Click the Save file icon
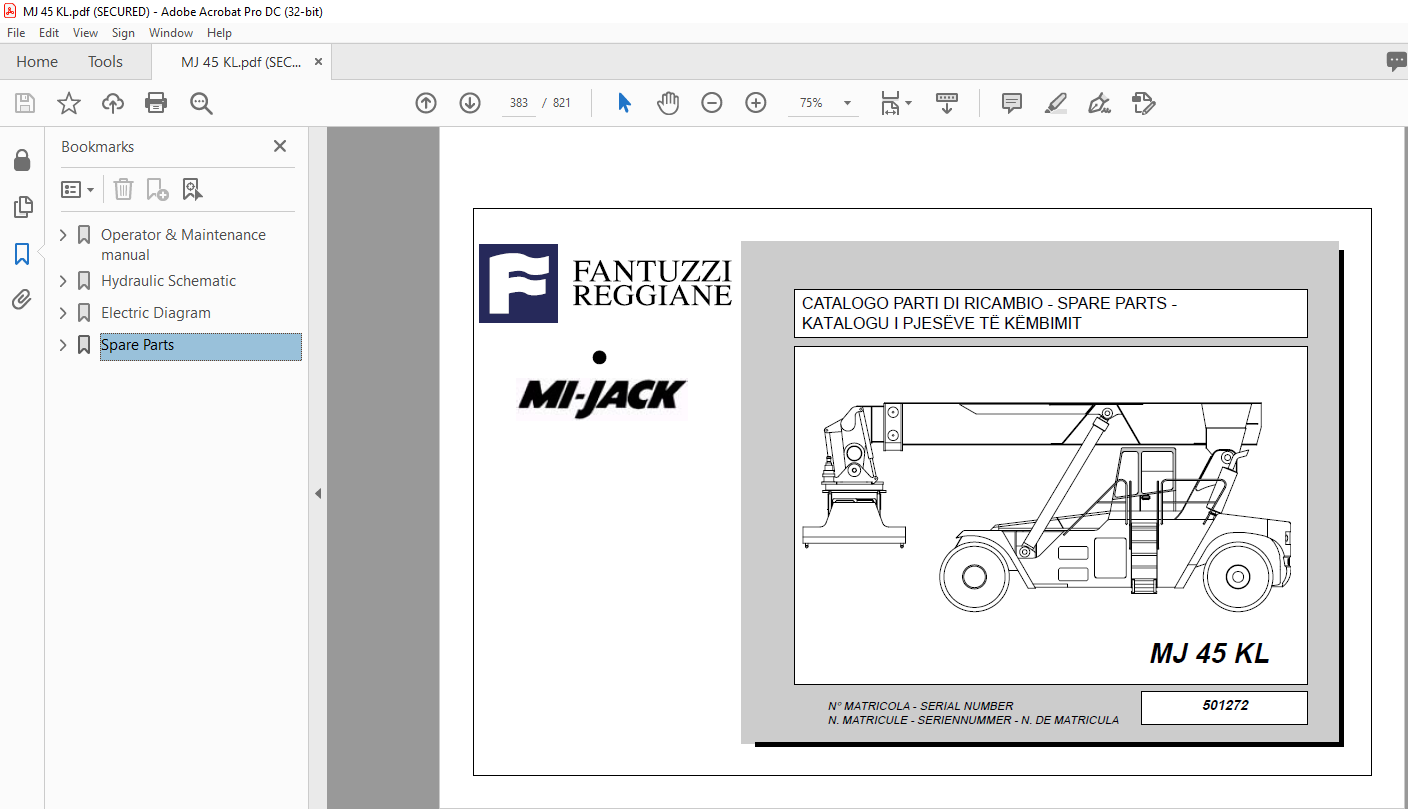1408x809 pixels. click(x=25, y=103)
